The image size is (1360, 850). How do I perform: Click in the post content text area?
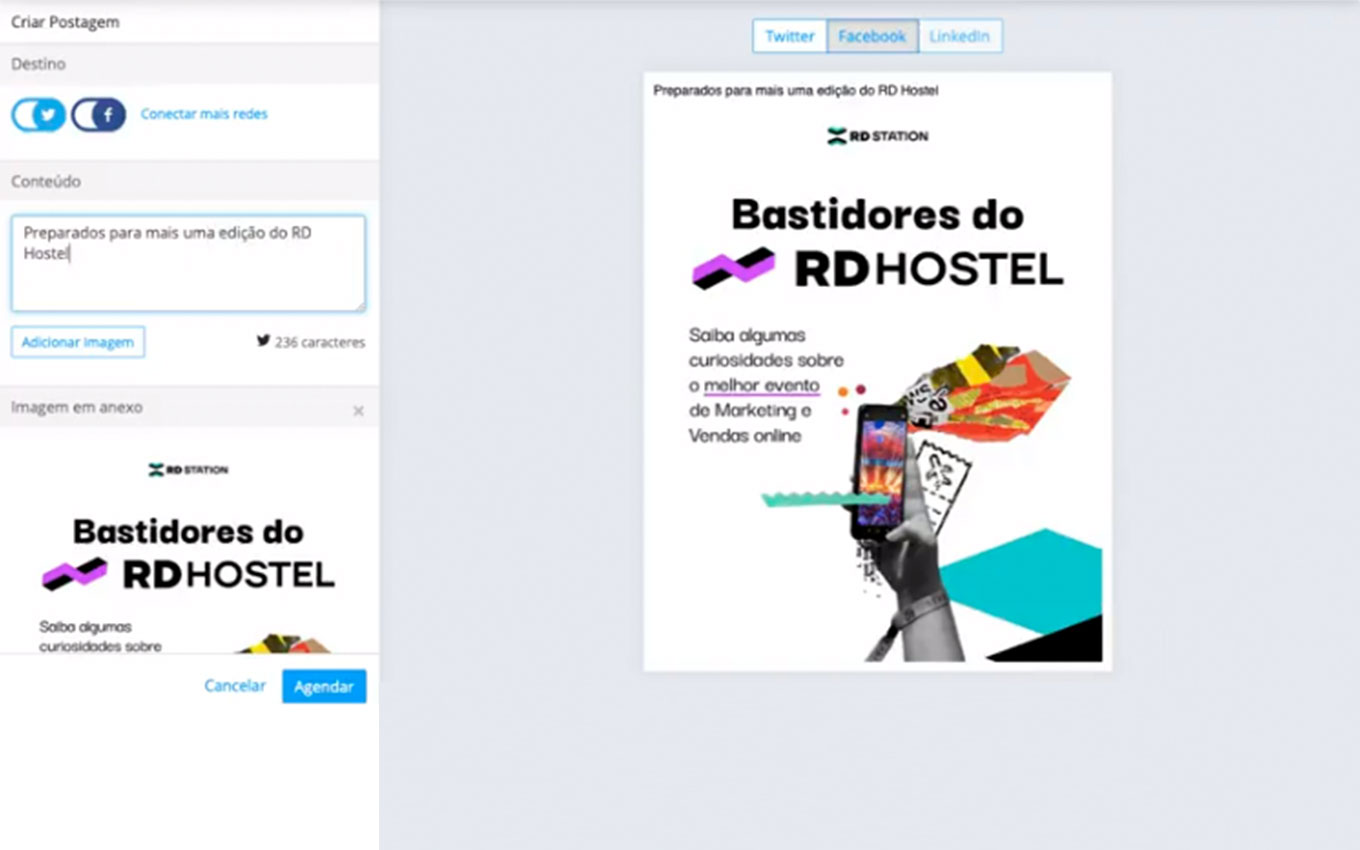click(x=188, y=263)
